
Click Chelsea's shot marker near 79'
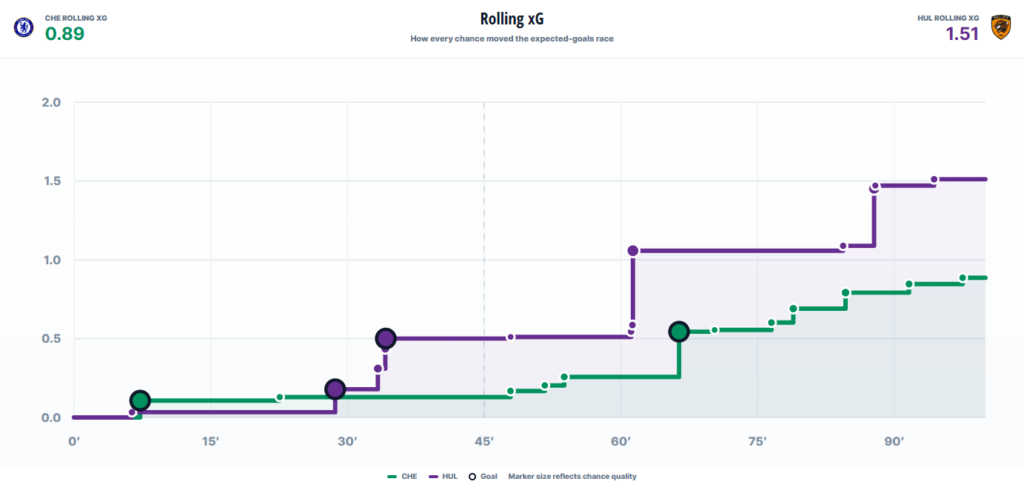pos(793,308)
